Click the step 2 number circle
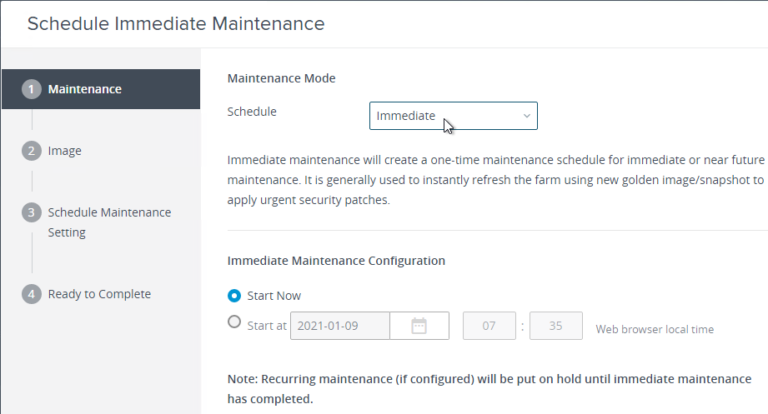This screenshot has width=768, height=414. [33, 151]
